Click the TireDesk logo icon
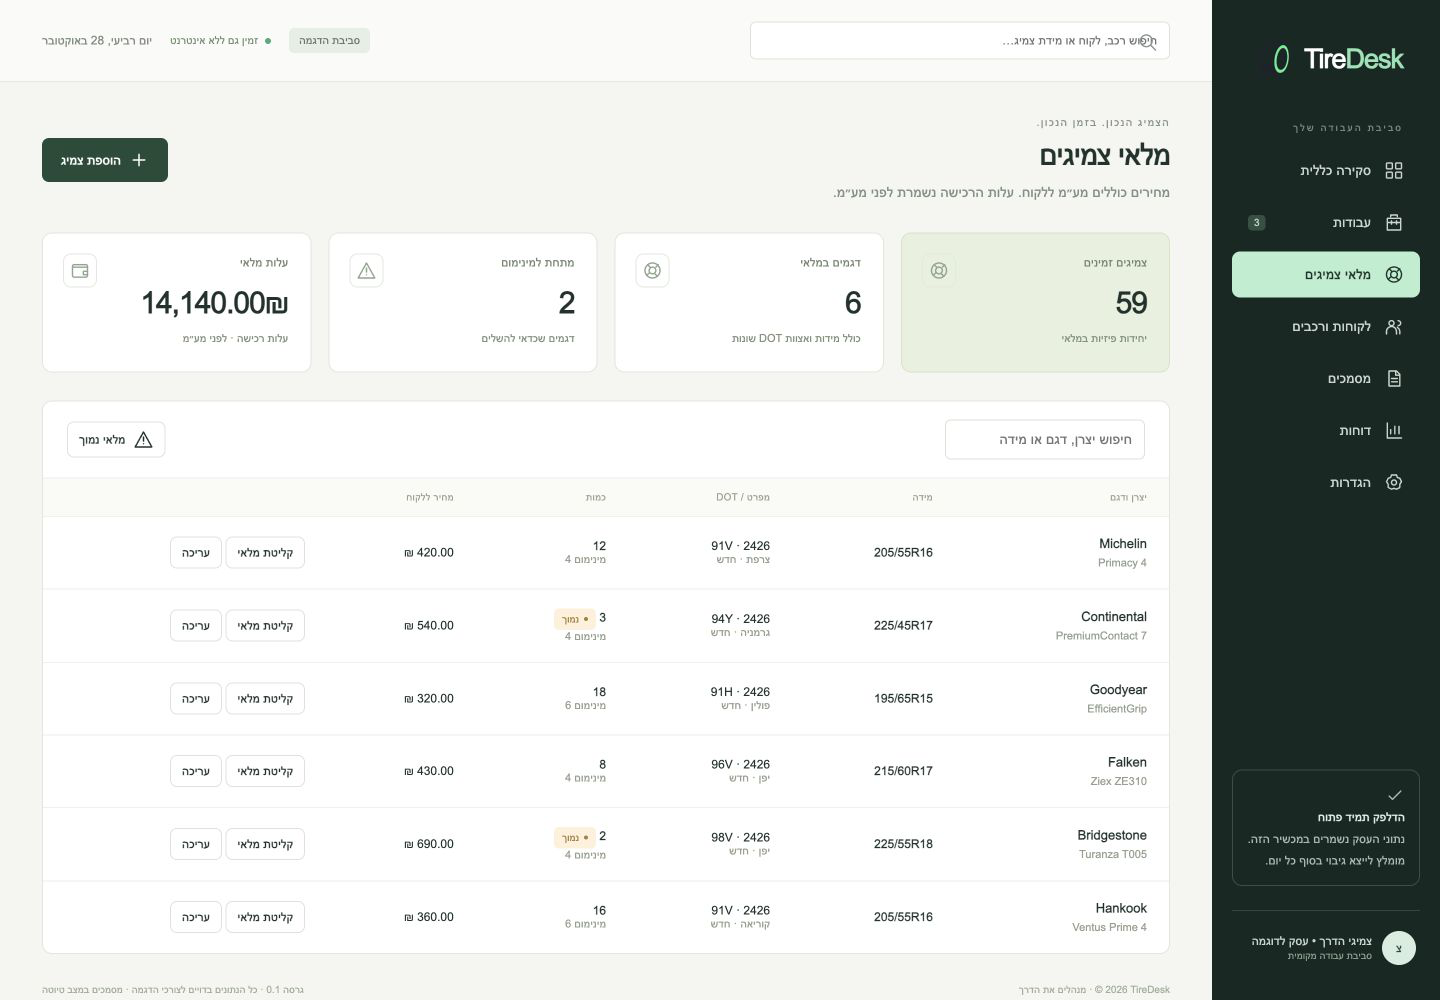This screenshot has width=1440, height=1000. 1281,59
